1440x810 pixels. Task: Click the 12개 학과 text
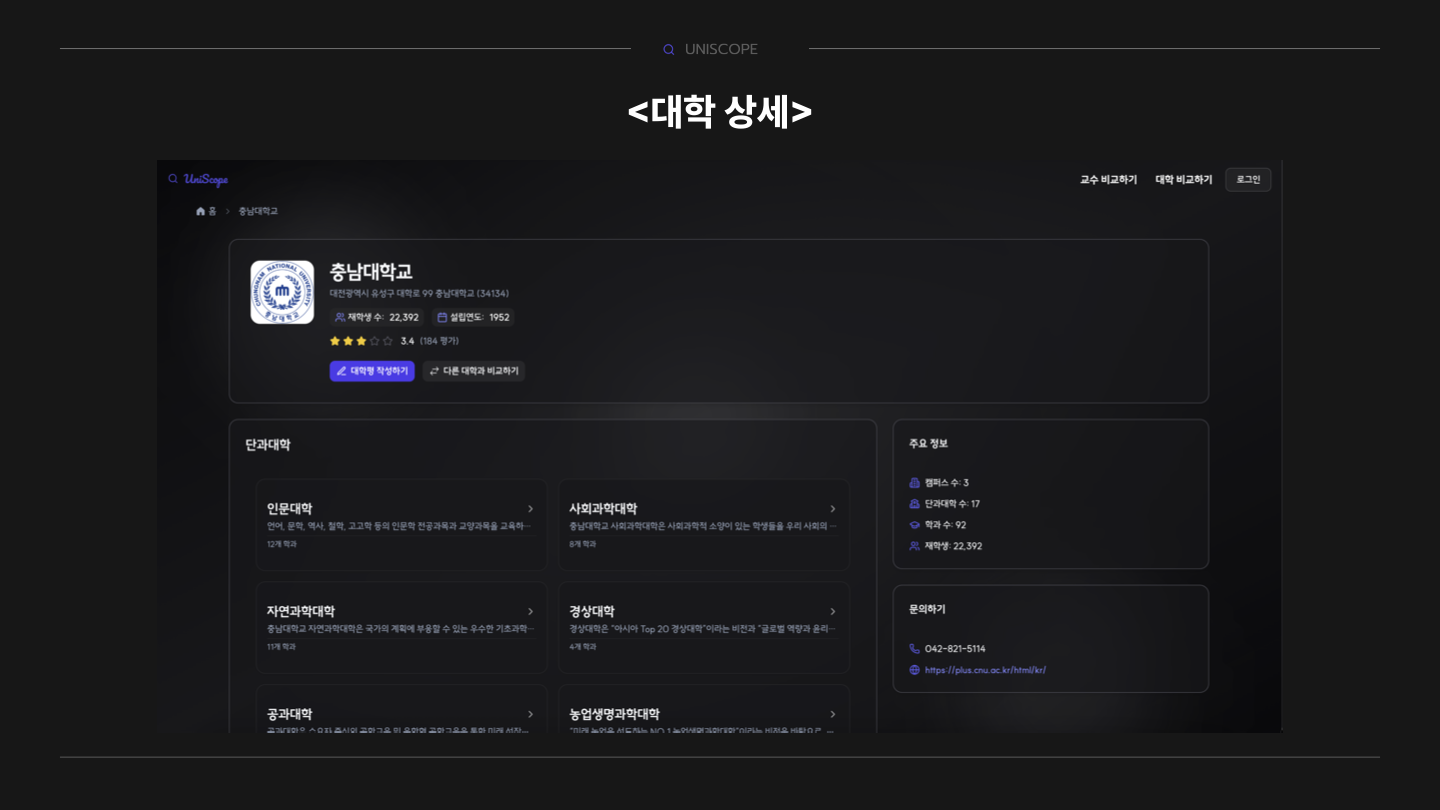[x=281, y=545]
